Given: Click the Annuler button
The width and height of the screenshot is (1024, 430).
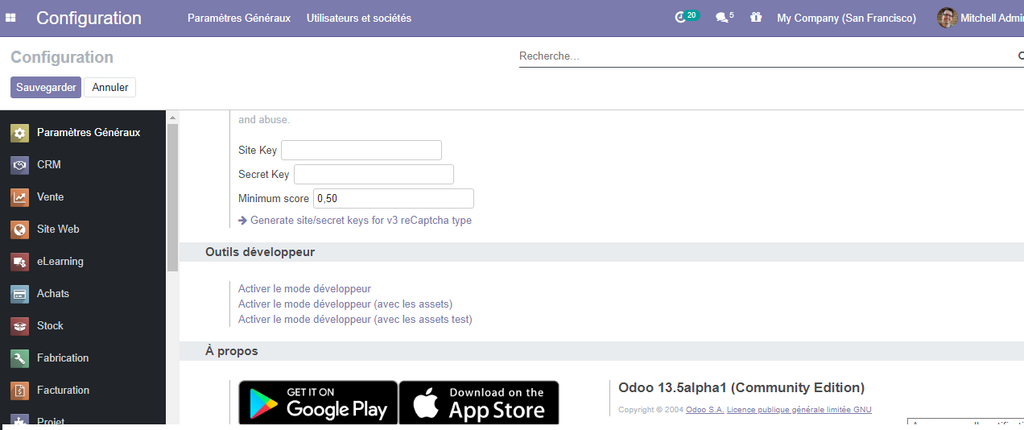Looking at the screenshot, I should pos(110,88).
